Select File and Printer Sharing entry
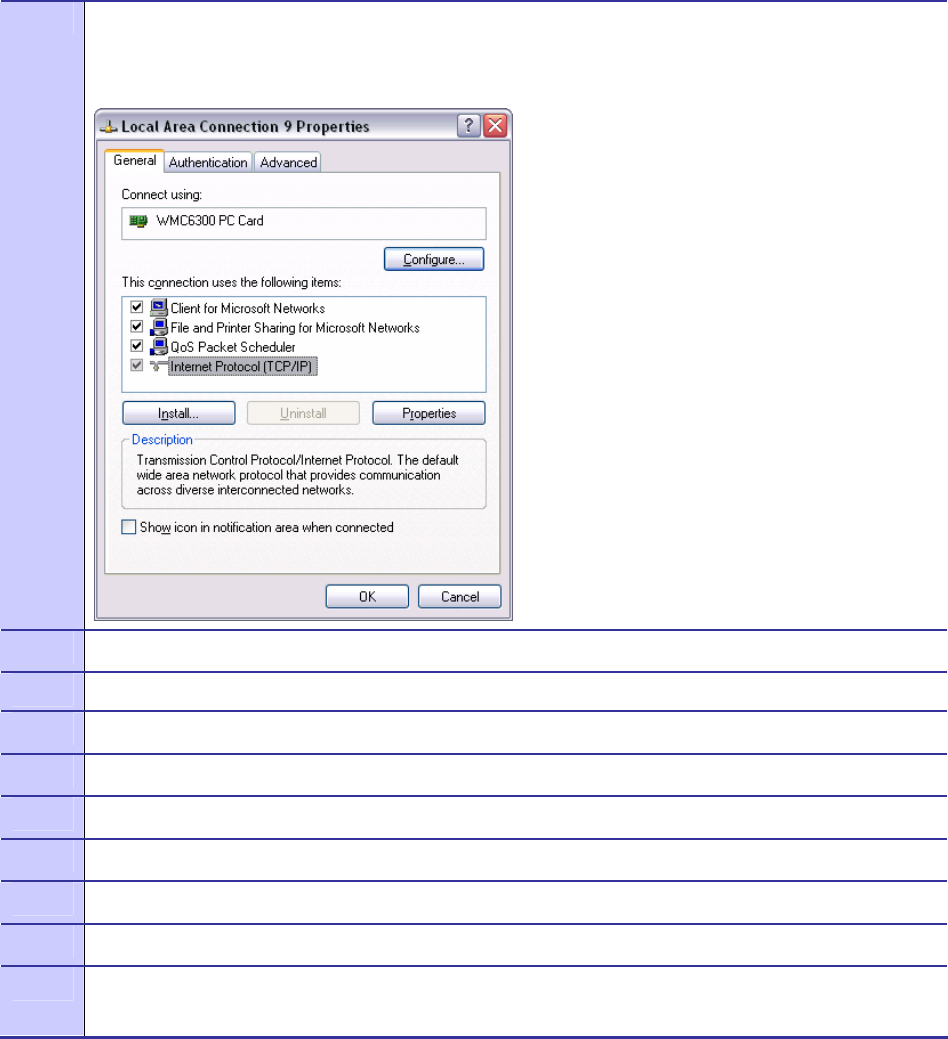The width and height of the screenshot is (948, 1039). [x=295, y=327]
